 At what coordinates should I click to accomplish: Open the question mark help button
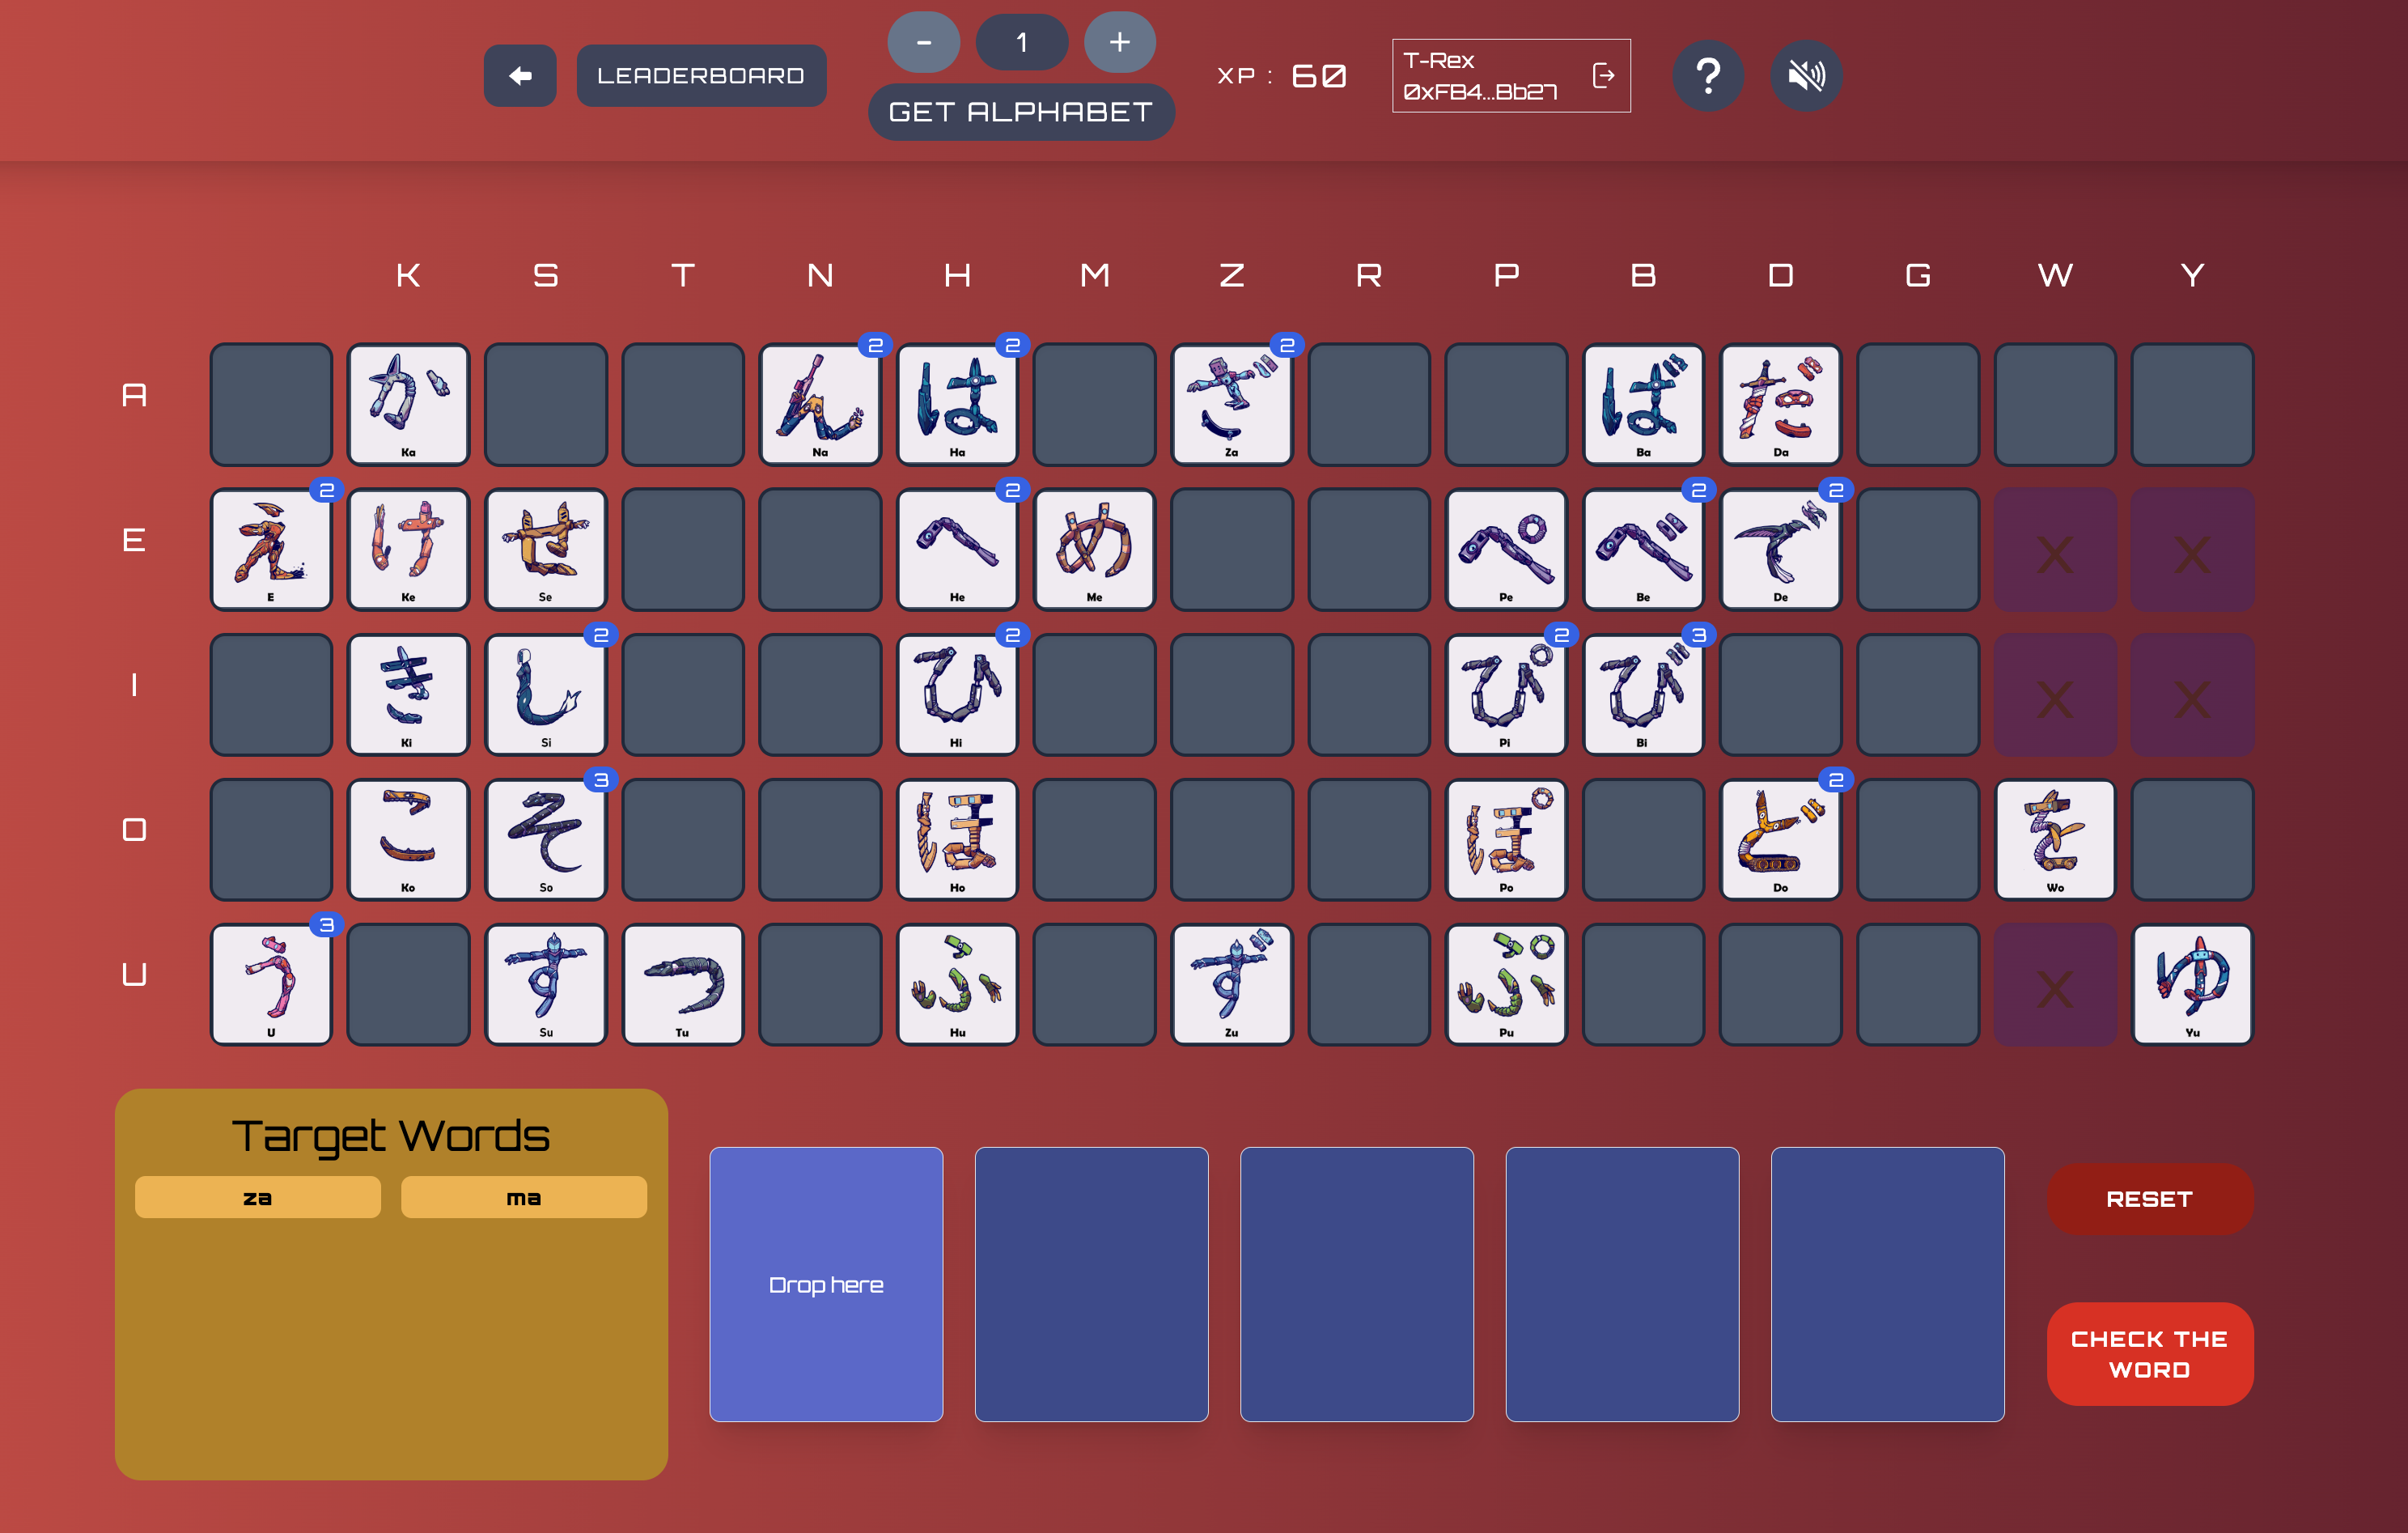1708,76
